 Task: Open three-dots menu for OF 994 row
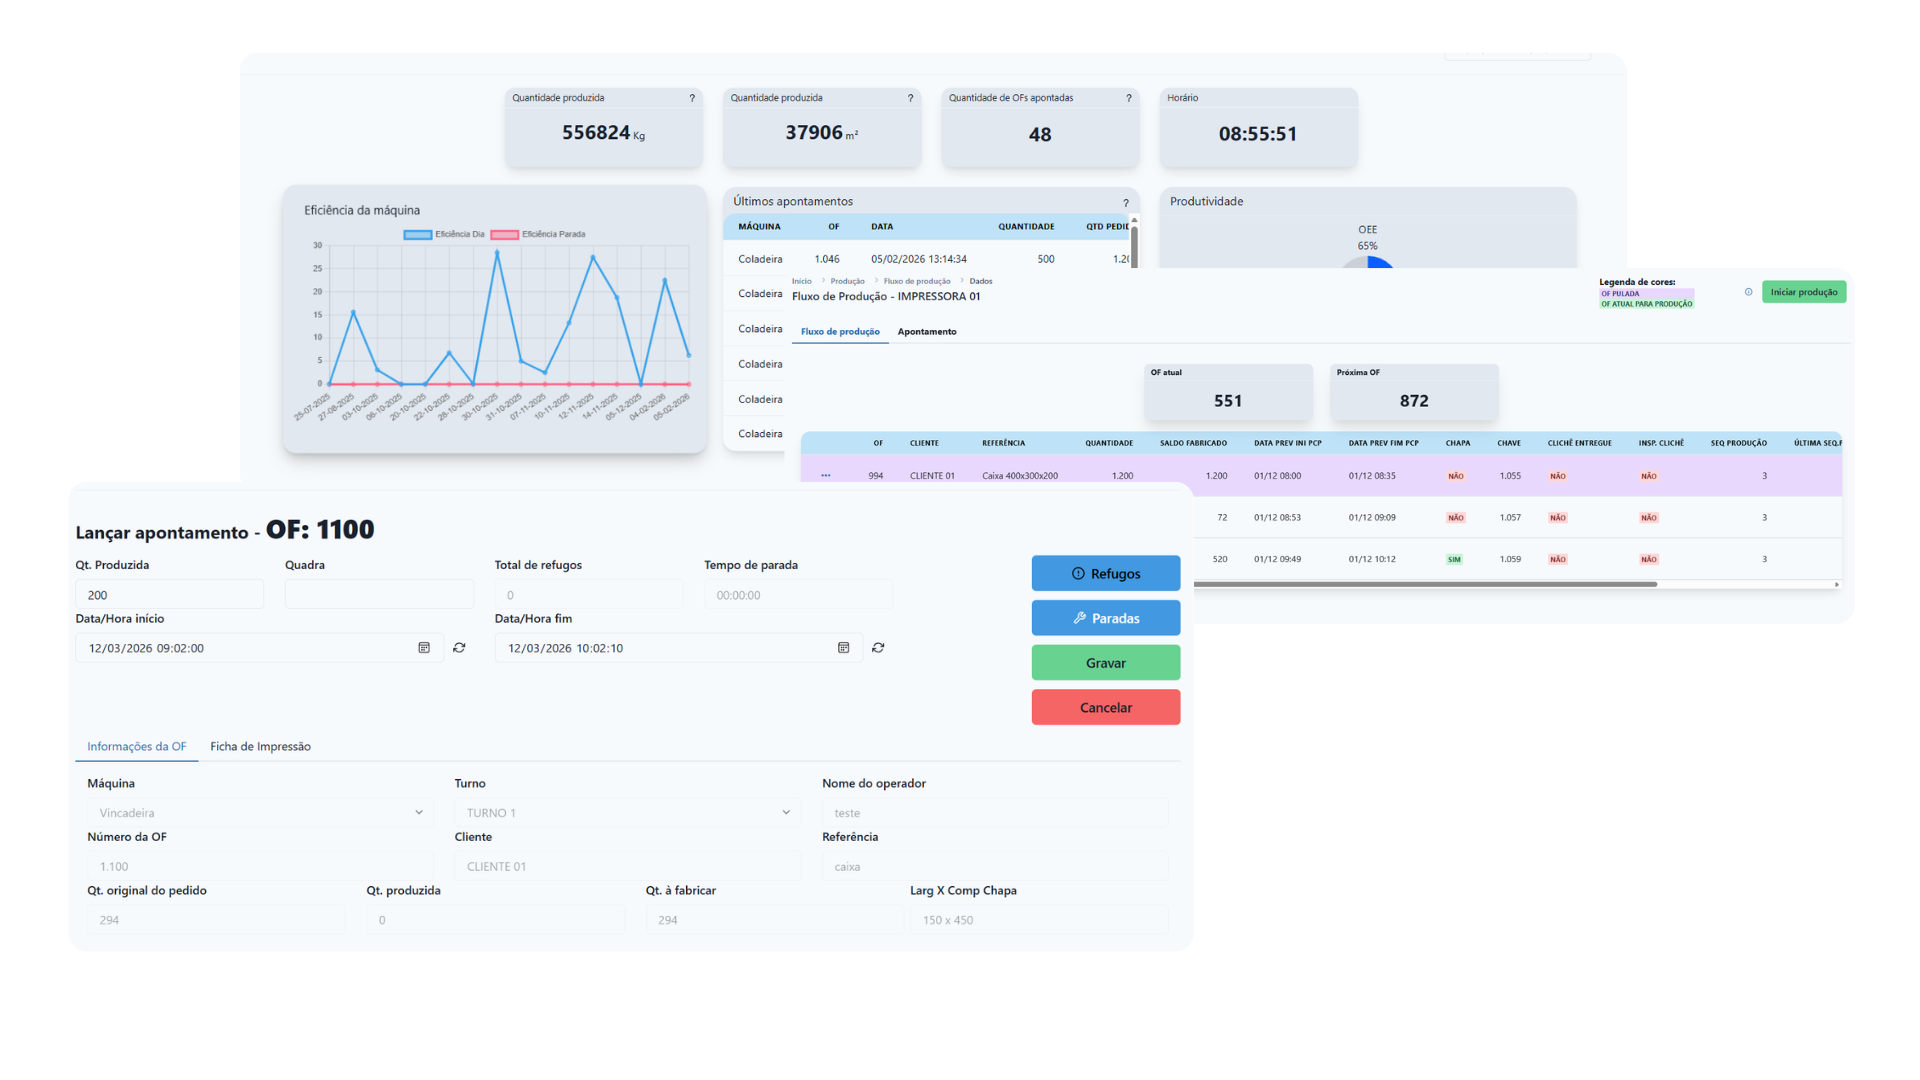[x=826, y=476]
